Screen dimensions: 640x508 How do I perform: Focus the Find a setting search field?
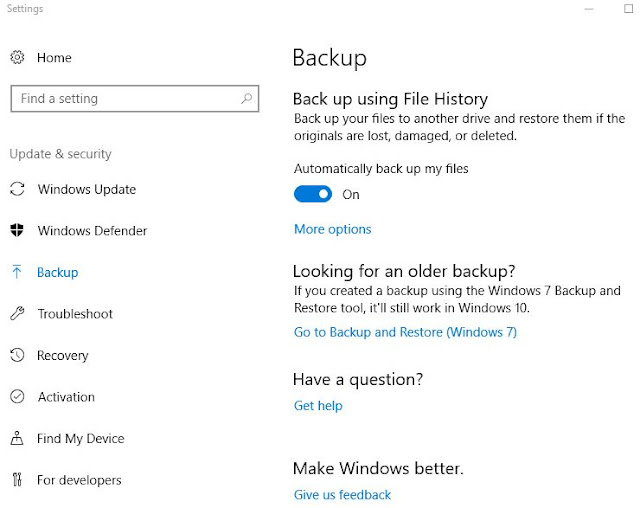pos(135,98)
